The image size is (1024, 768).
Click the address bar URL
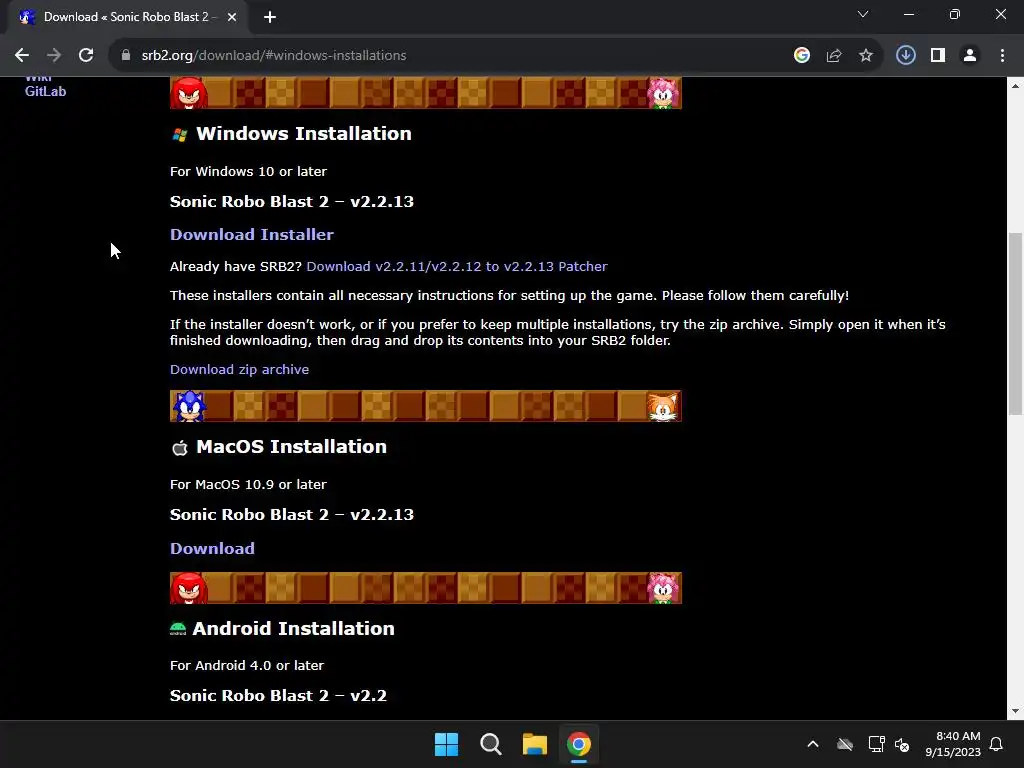point(274,56)
